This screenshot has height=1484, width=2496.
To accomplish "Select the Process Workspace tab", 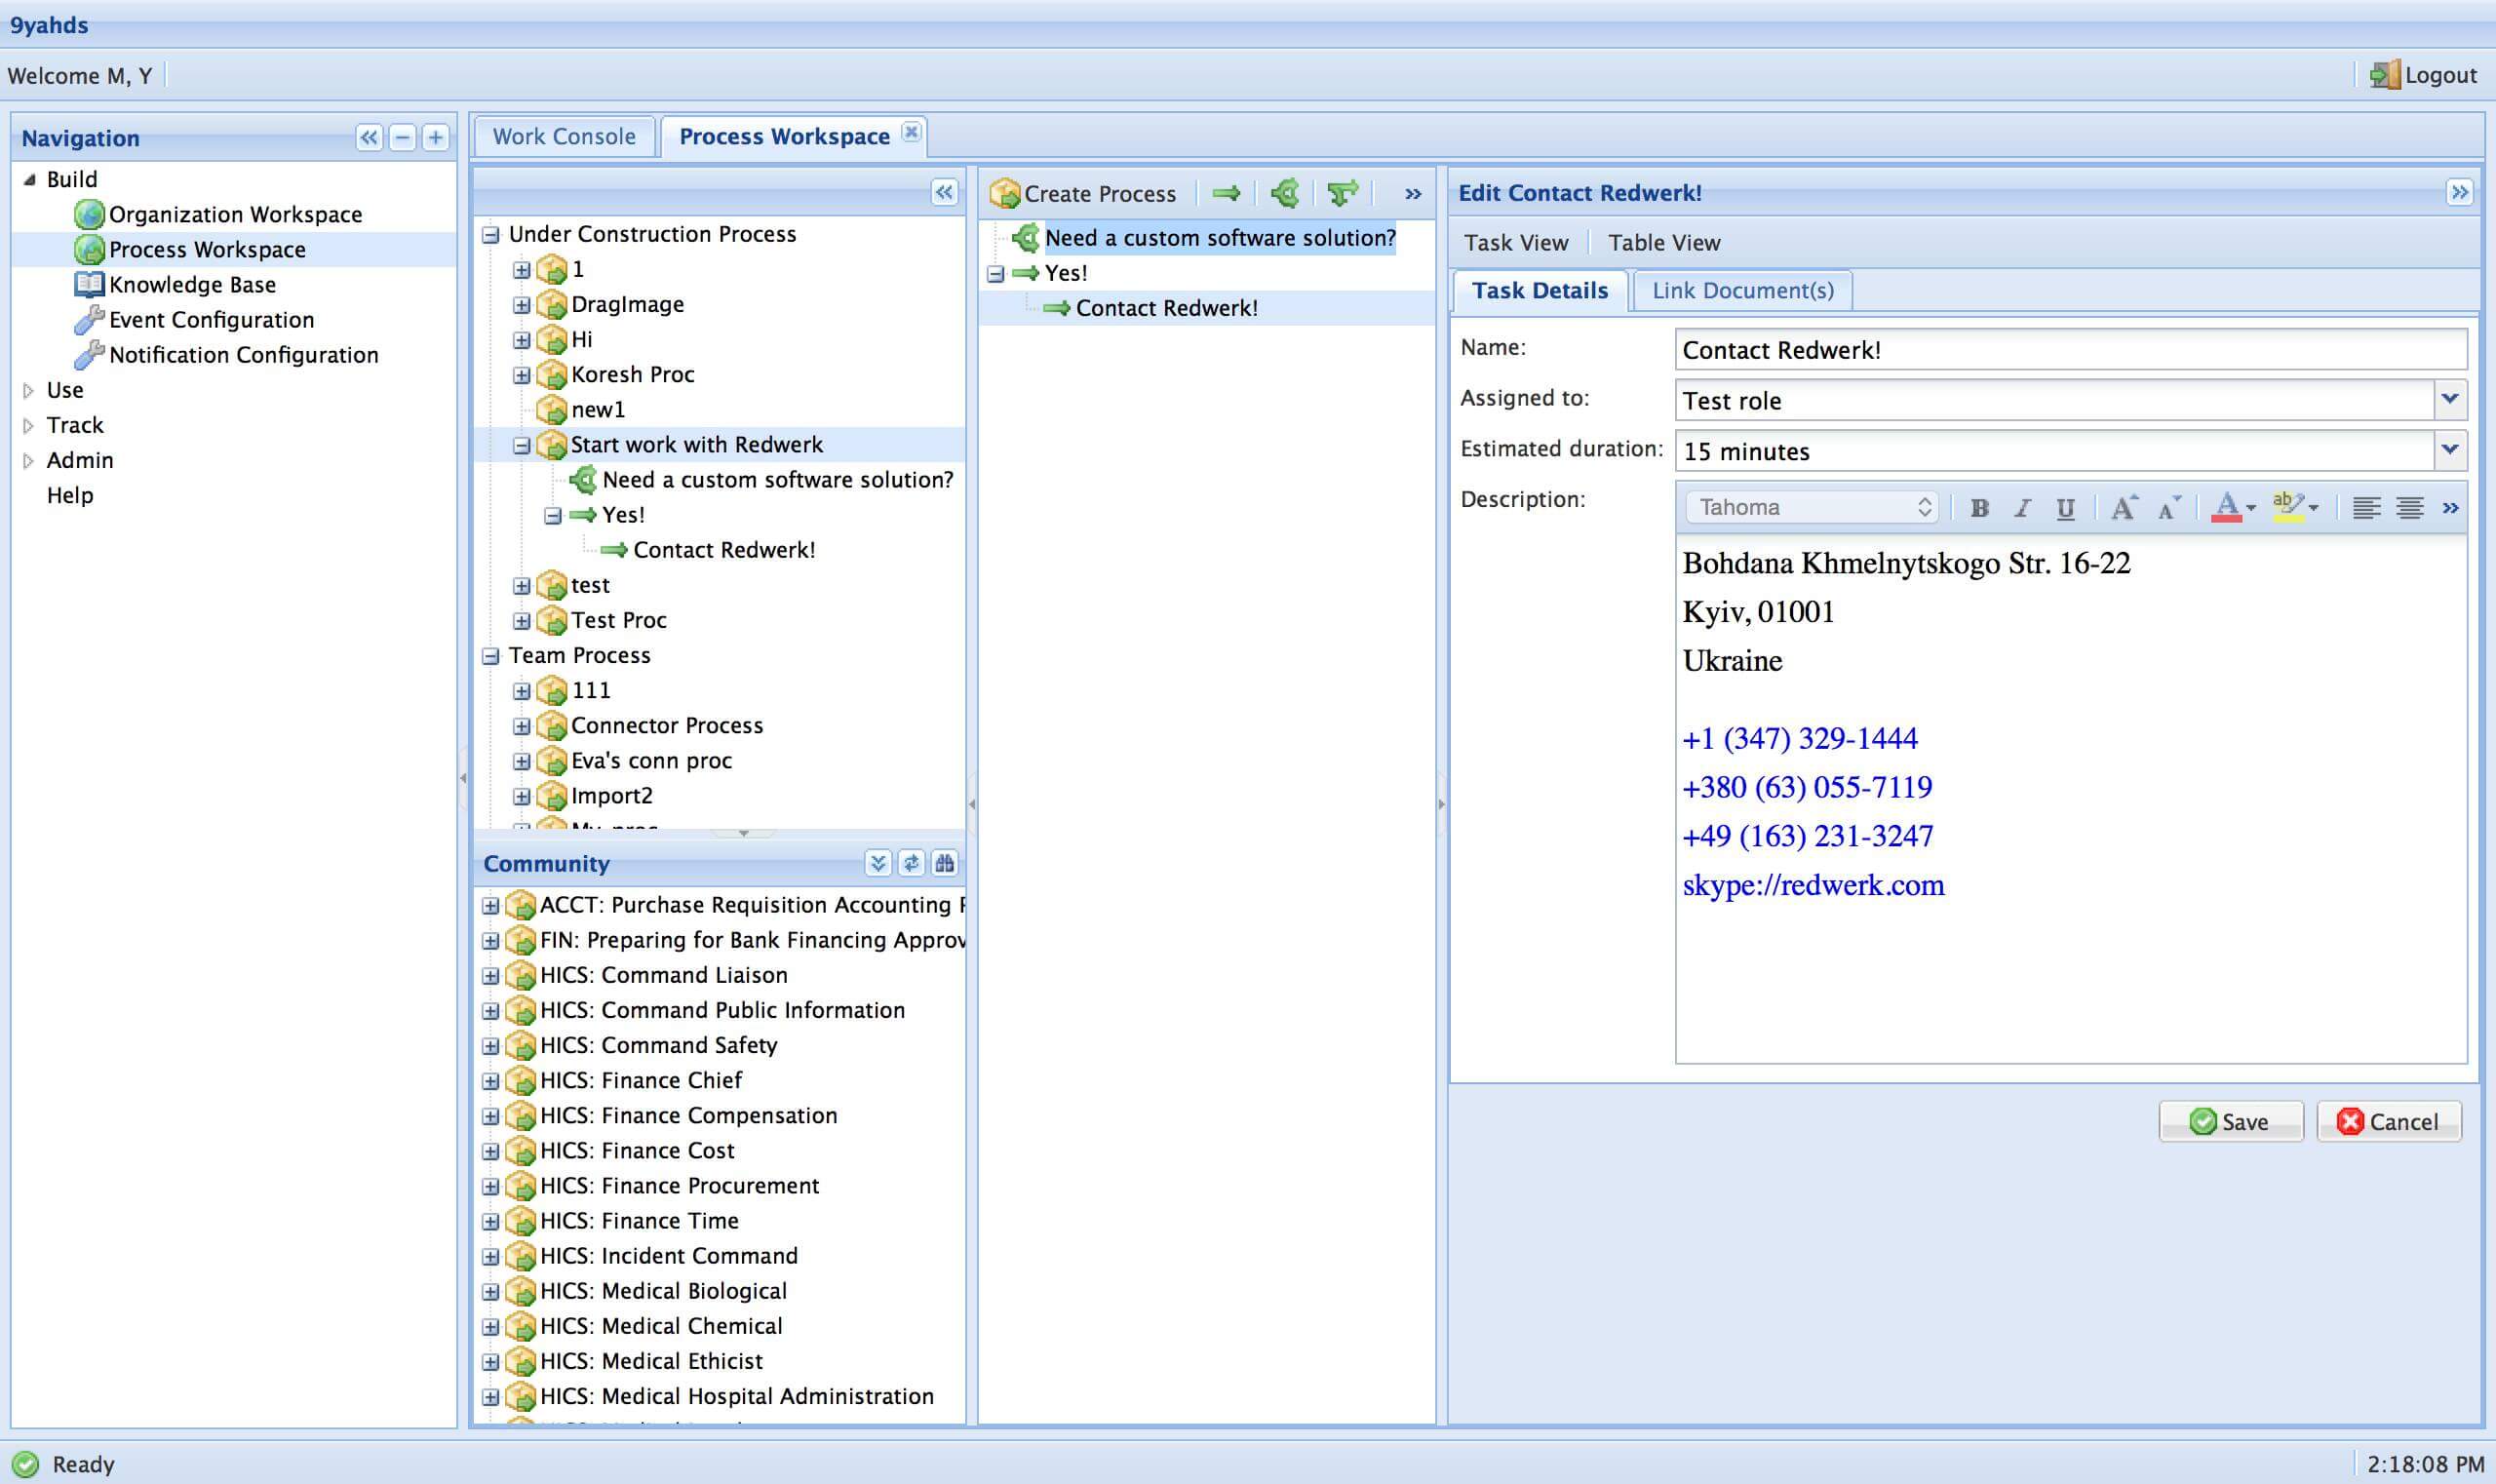I will (x=784, y=136).
